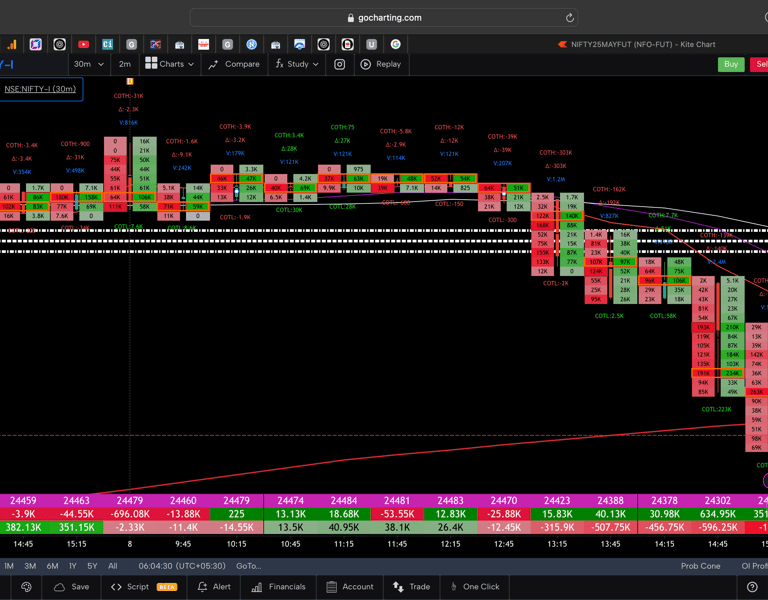
Task: Click the Compare line-chart icon
Action: click(213, 65)
